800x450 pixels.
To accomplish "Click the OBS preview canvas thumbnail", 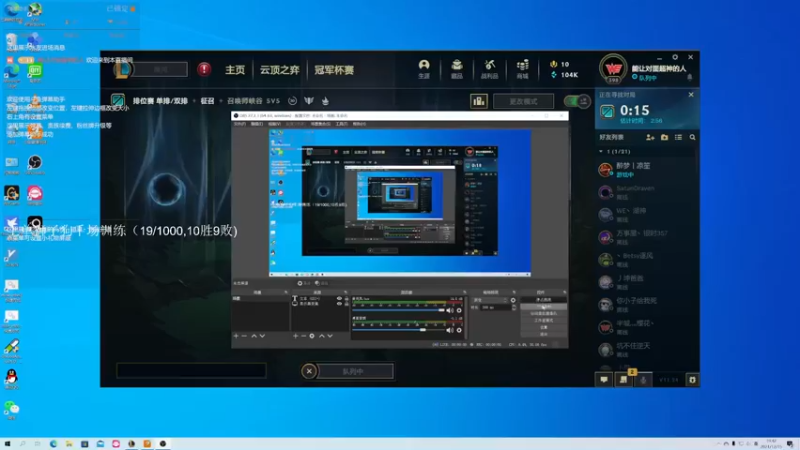I will (400, 203).
